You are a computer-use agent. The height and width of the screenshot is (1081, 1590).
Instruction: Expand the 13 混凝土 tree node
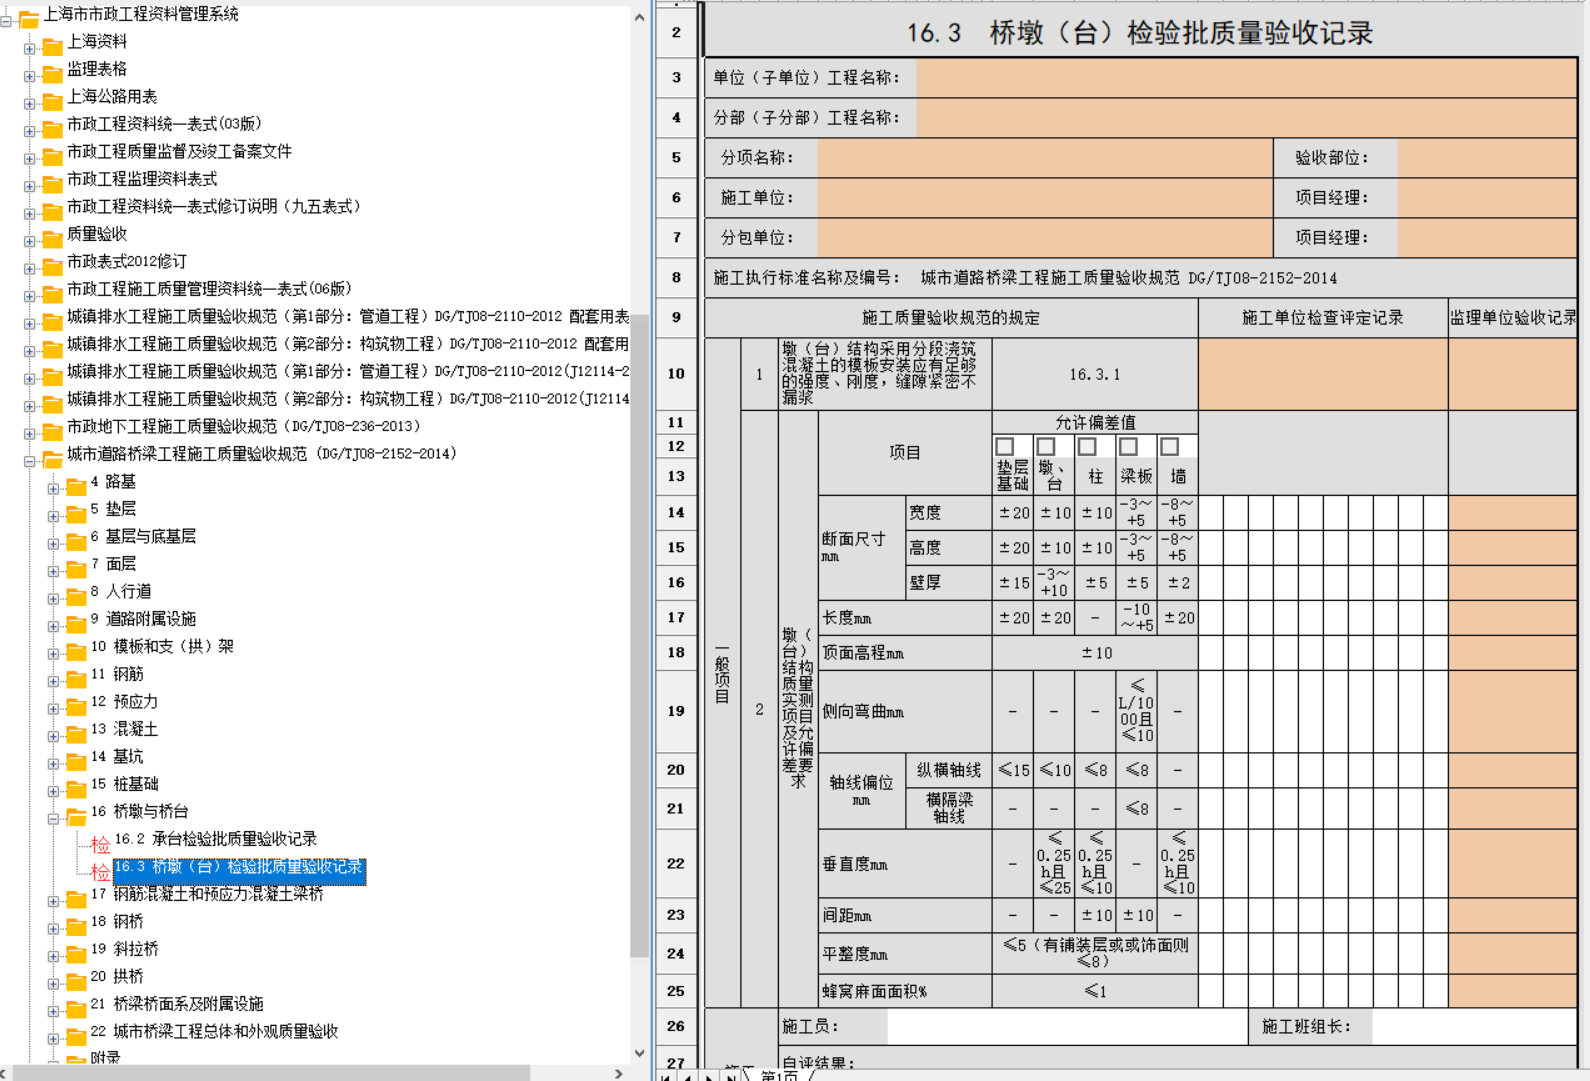54,736
